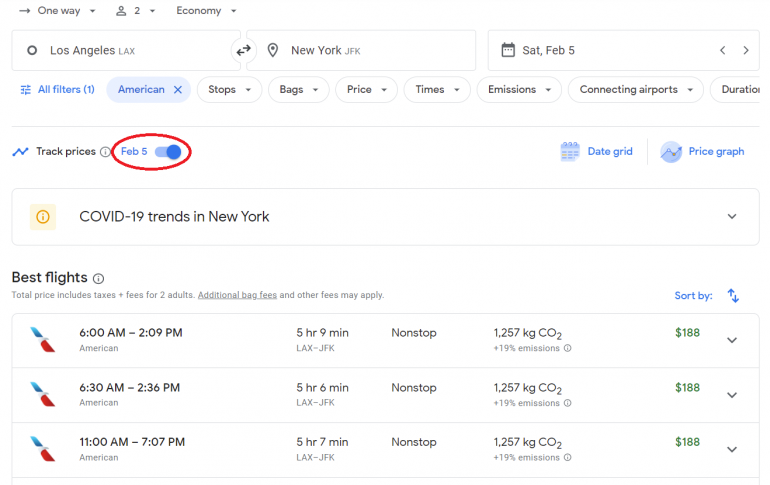The height and width of the screenshot is (485, 770).
Task: Open the passenger count dropdown
Action: (135, 10)
